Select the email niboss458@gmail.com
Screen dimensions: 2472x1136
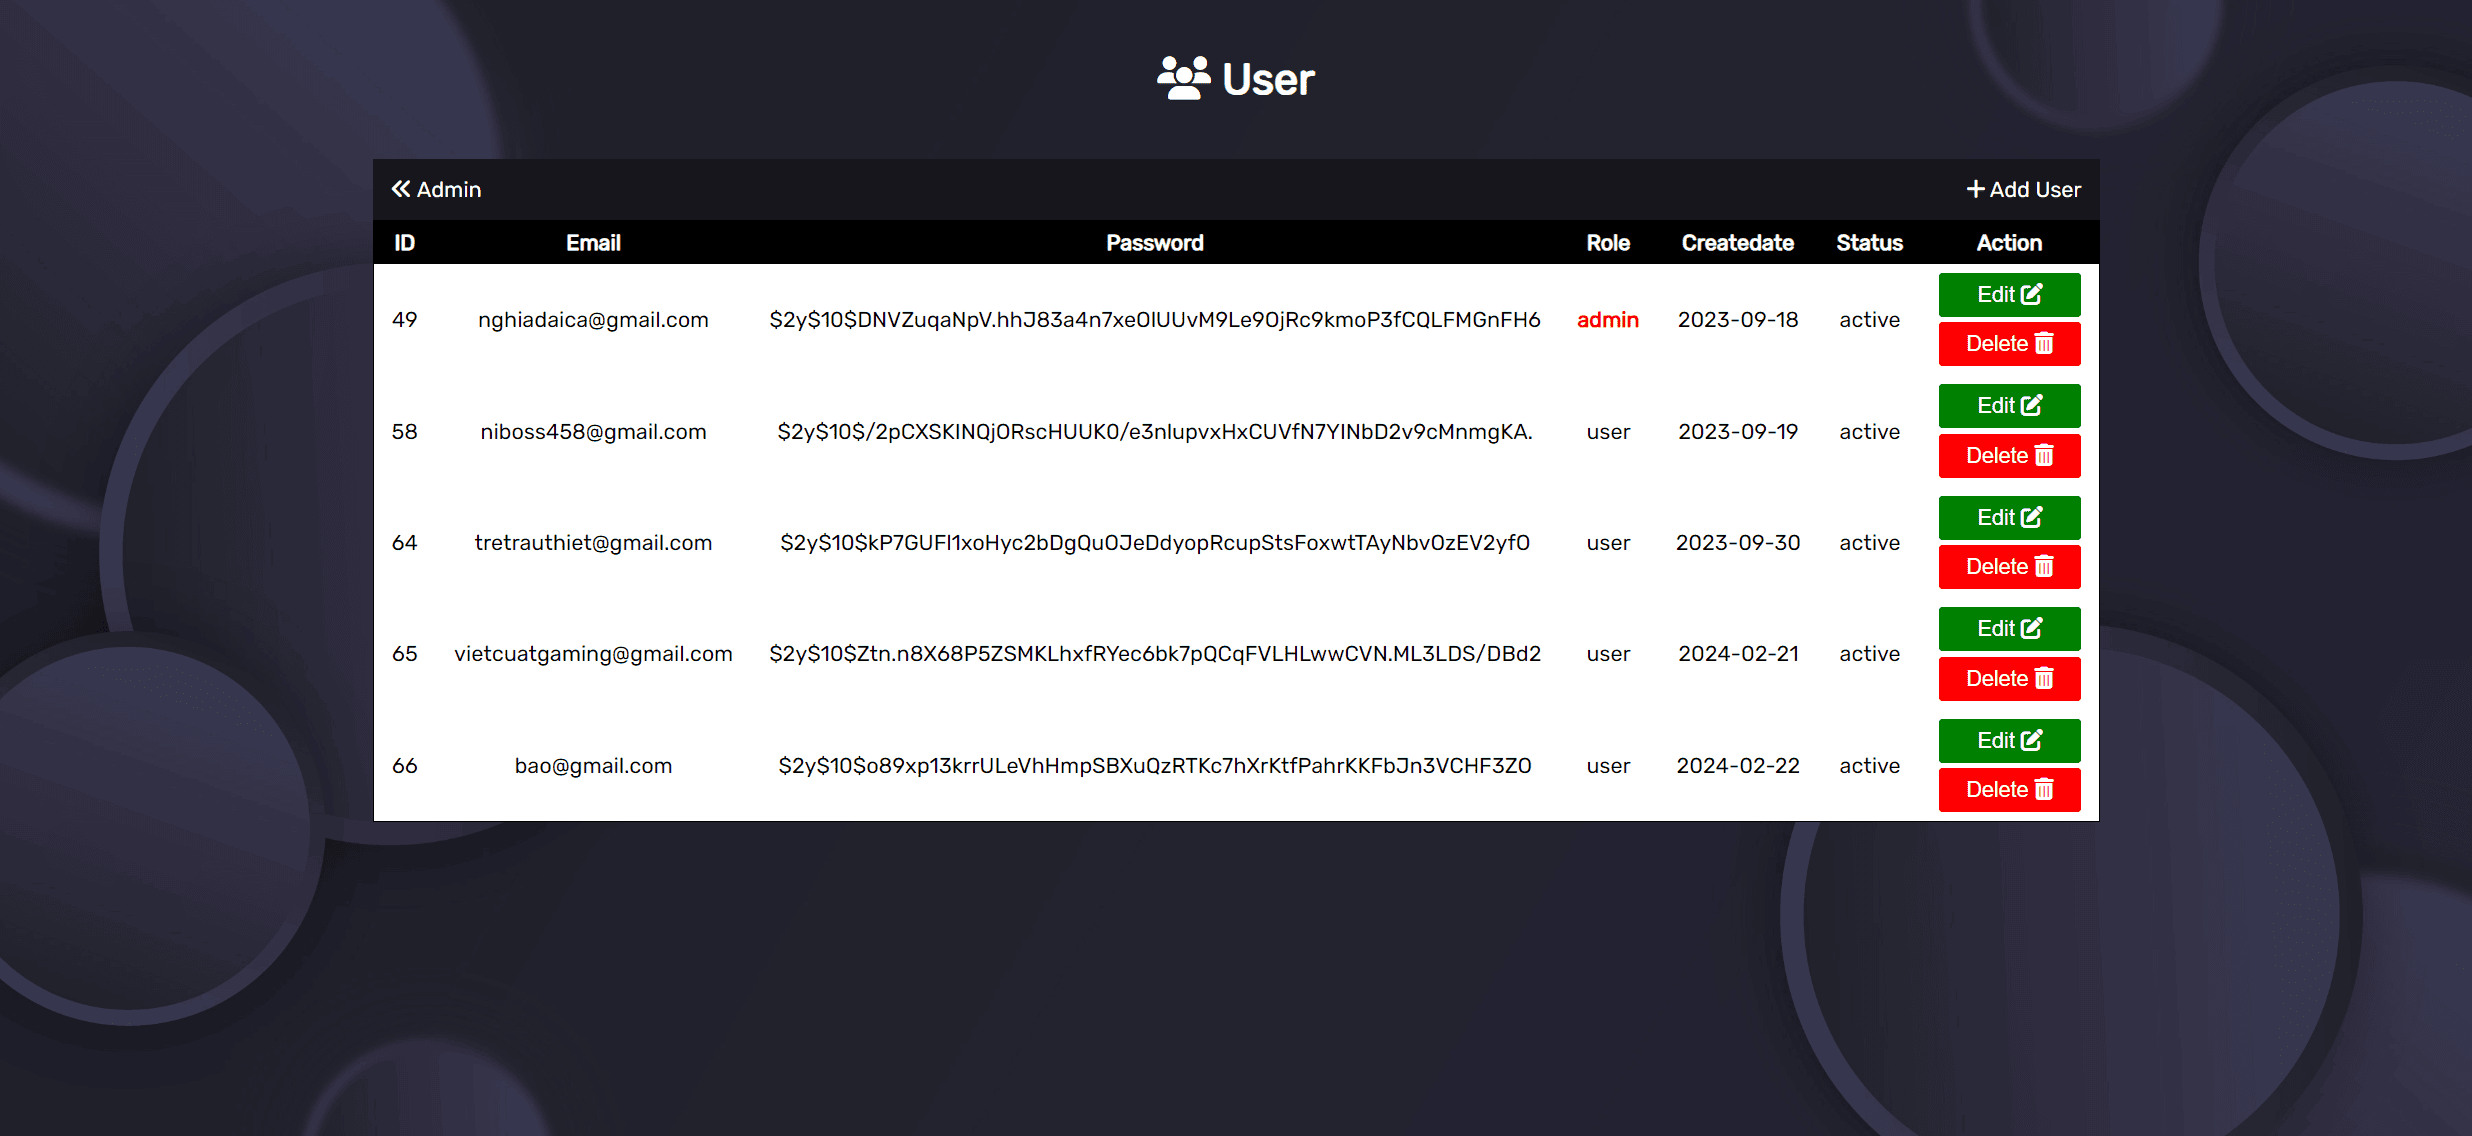pyautogui.click(x=593, y=432)
